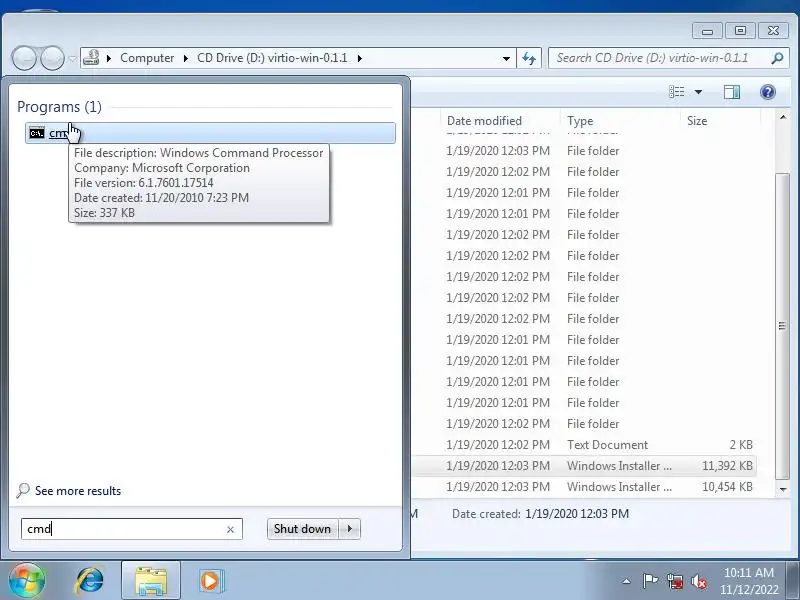Change the view layout icon

pyautogui.click(x=677, y=92)
